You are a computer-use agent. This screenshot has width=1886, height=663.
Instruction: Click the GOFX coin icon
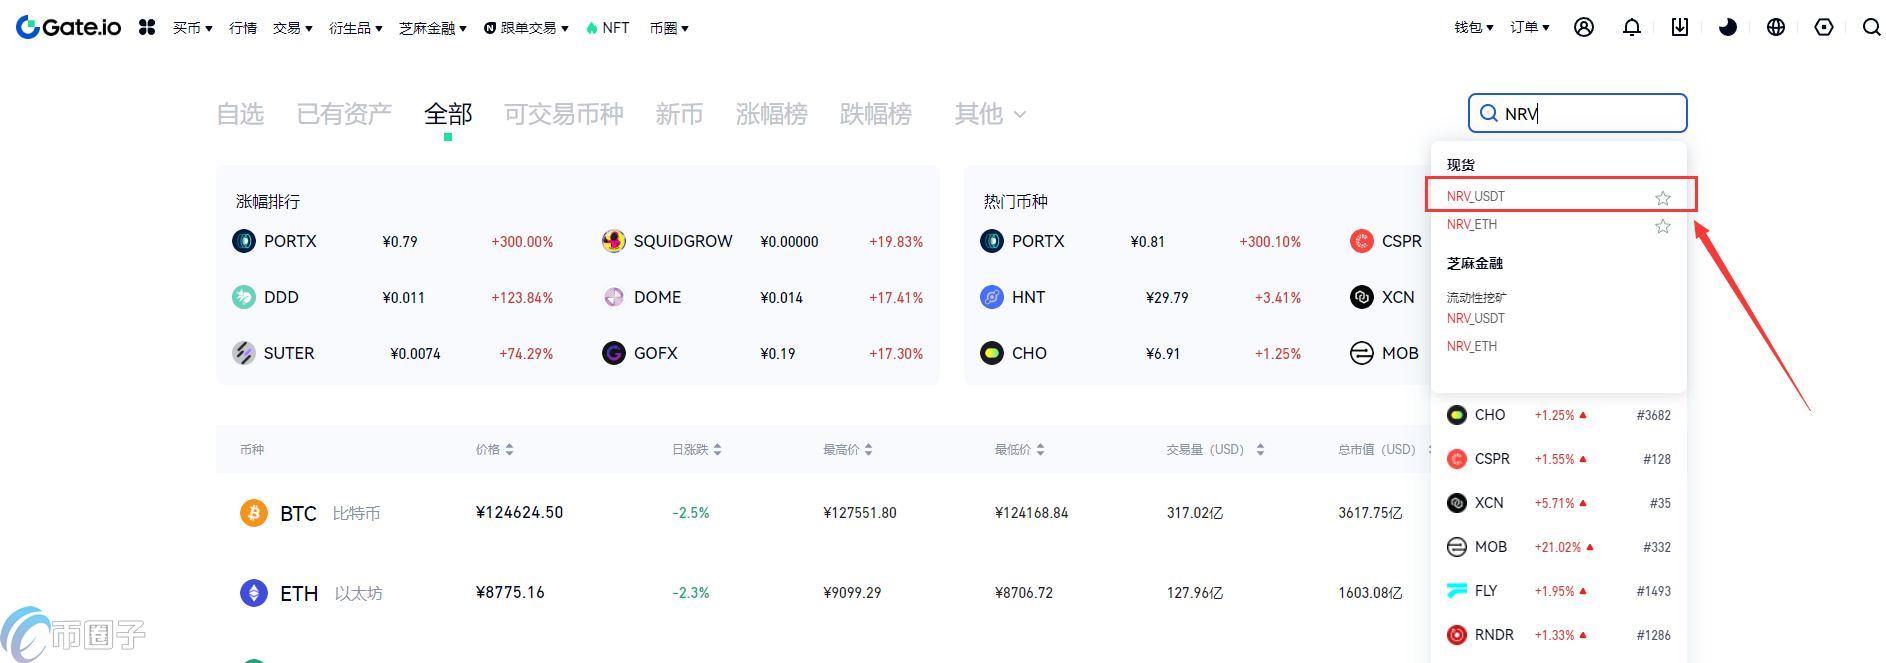[614, 353]
